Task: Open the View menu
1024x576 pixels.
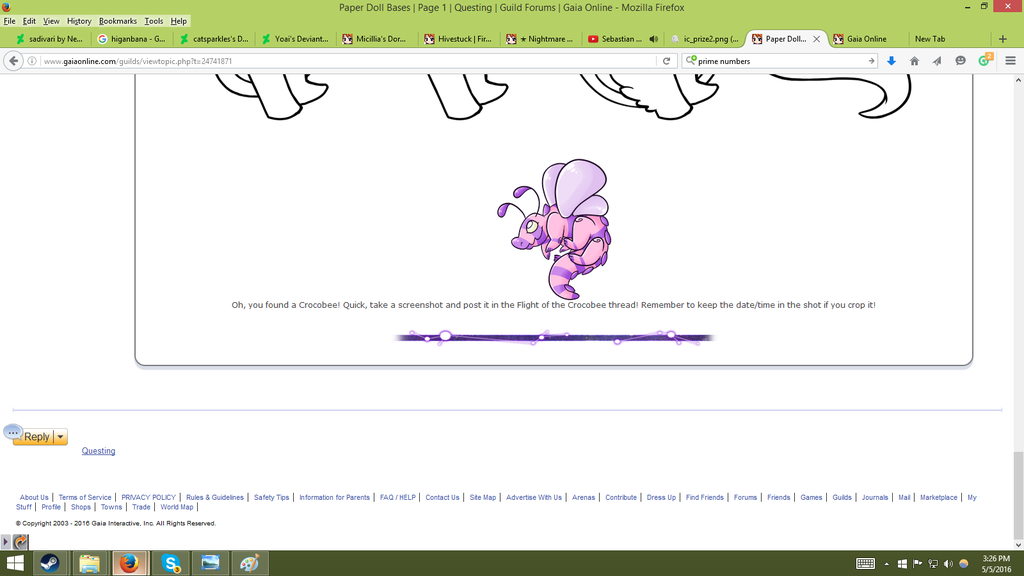Action: point(51,21)
